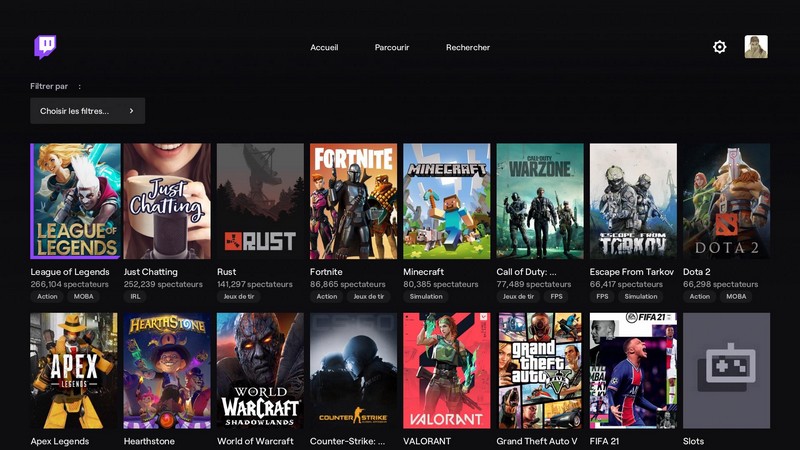The image size is (800, 450).
Task: Open the Dota 2 game cover
Action: click(x=727, y=201)
